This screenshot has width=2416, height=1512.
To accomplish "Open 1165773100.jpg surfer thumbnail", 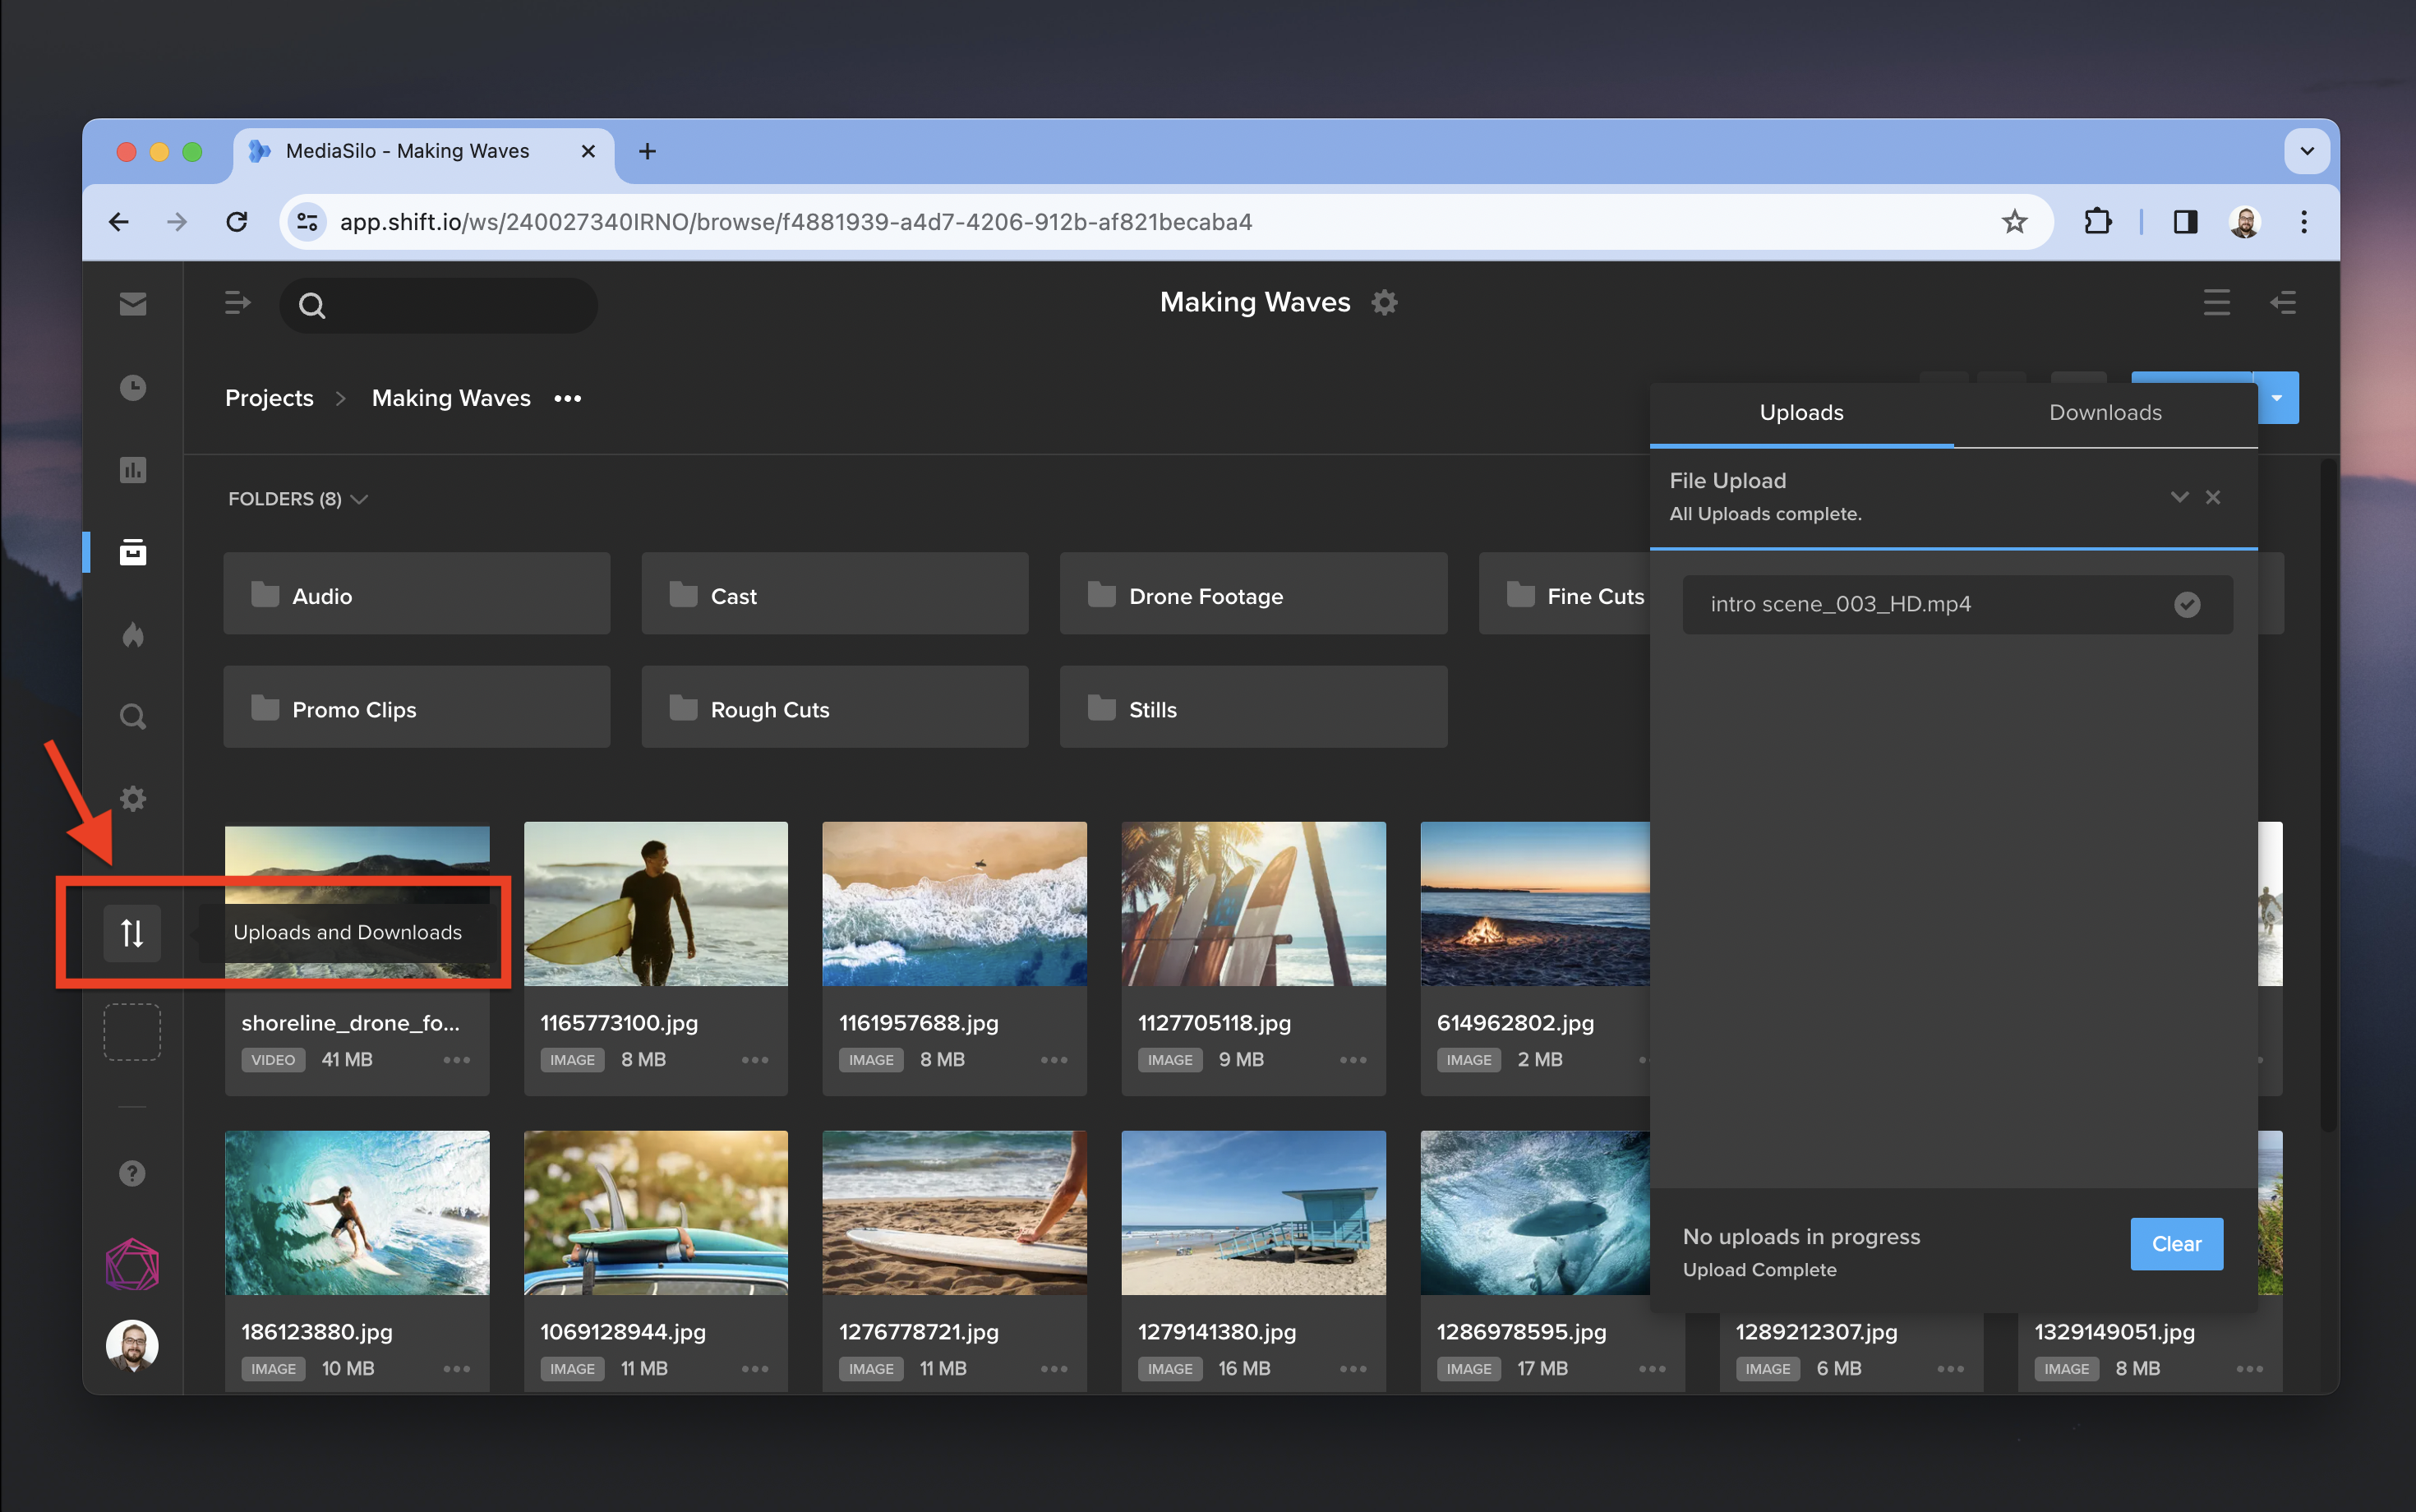I will 655,903.
